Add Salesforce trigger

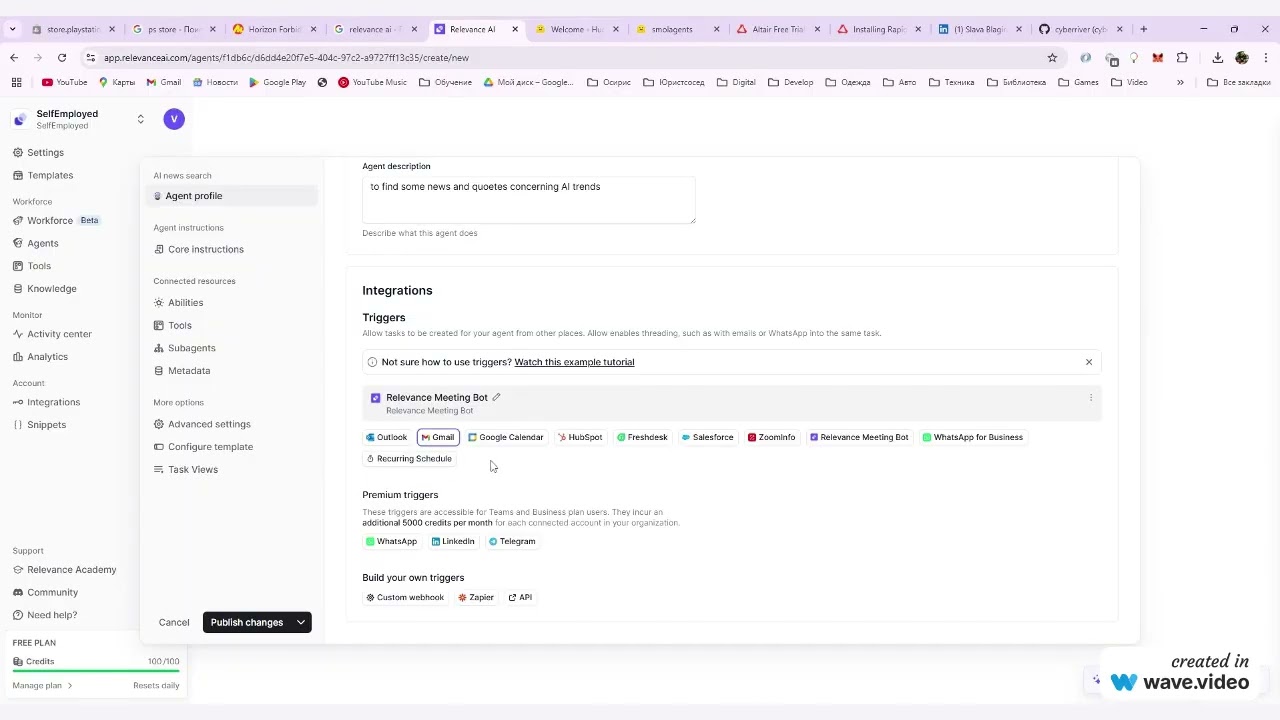pyautogui.click(x=707, y=437)
